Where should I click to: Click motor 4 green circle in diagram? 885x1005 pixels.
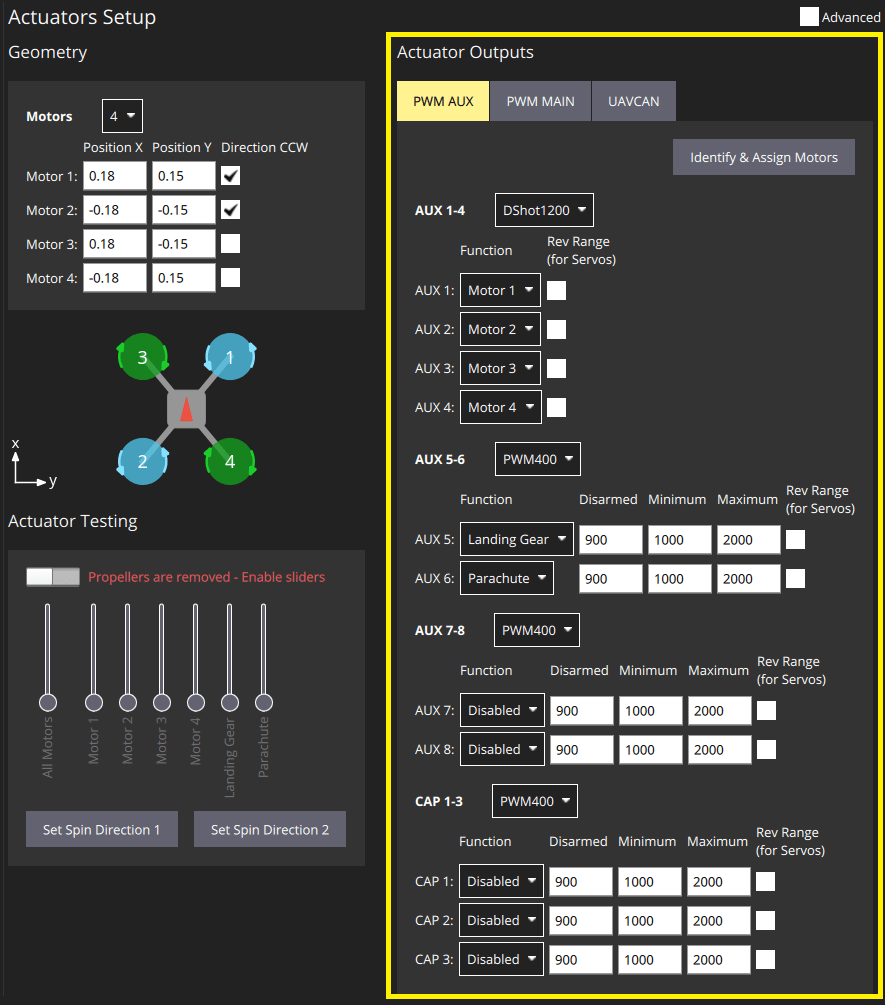(x=230, y=461)
